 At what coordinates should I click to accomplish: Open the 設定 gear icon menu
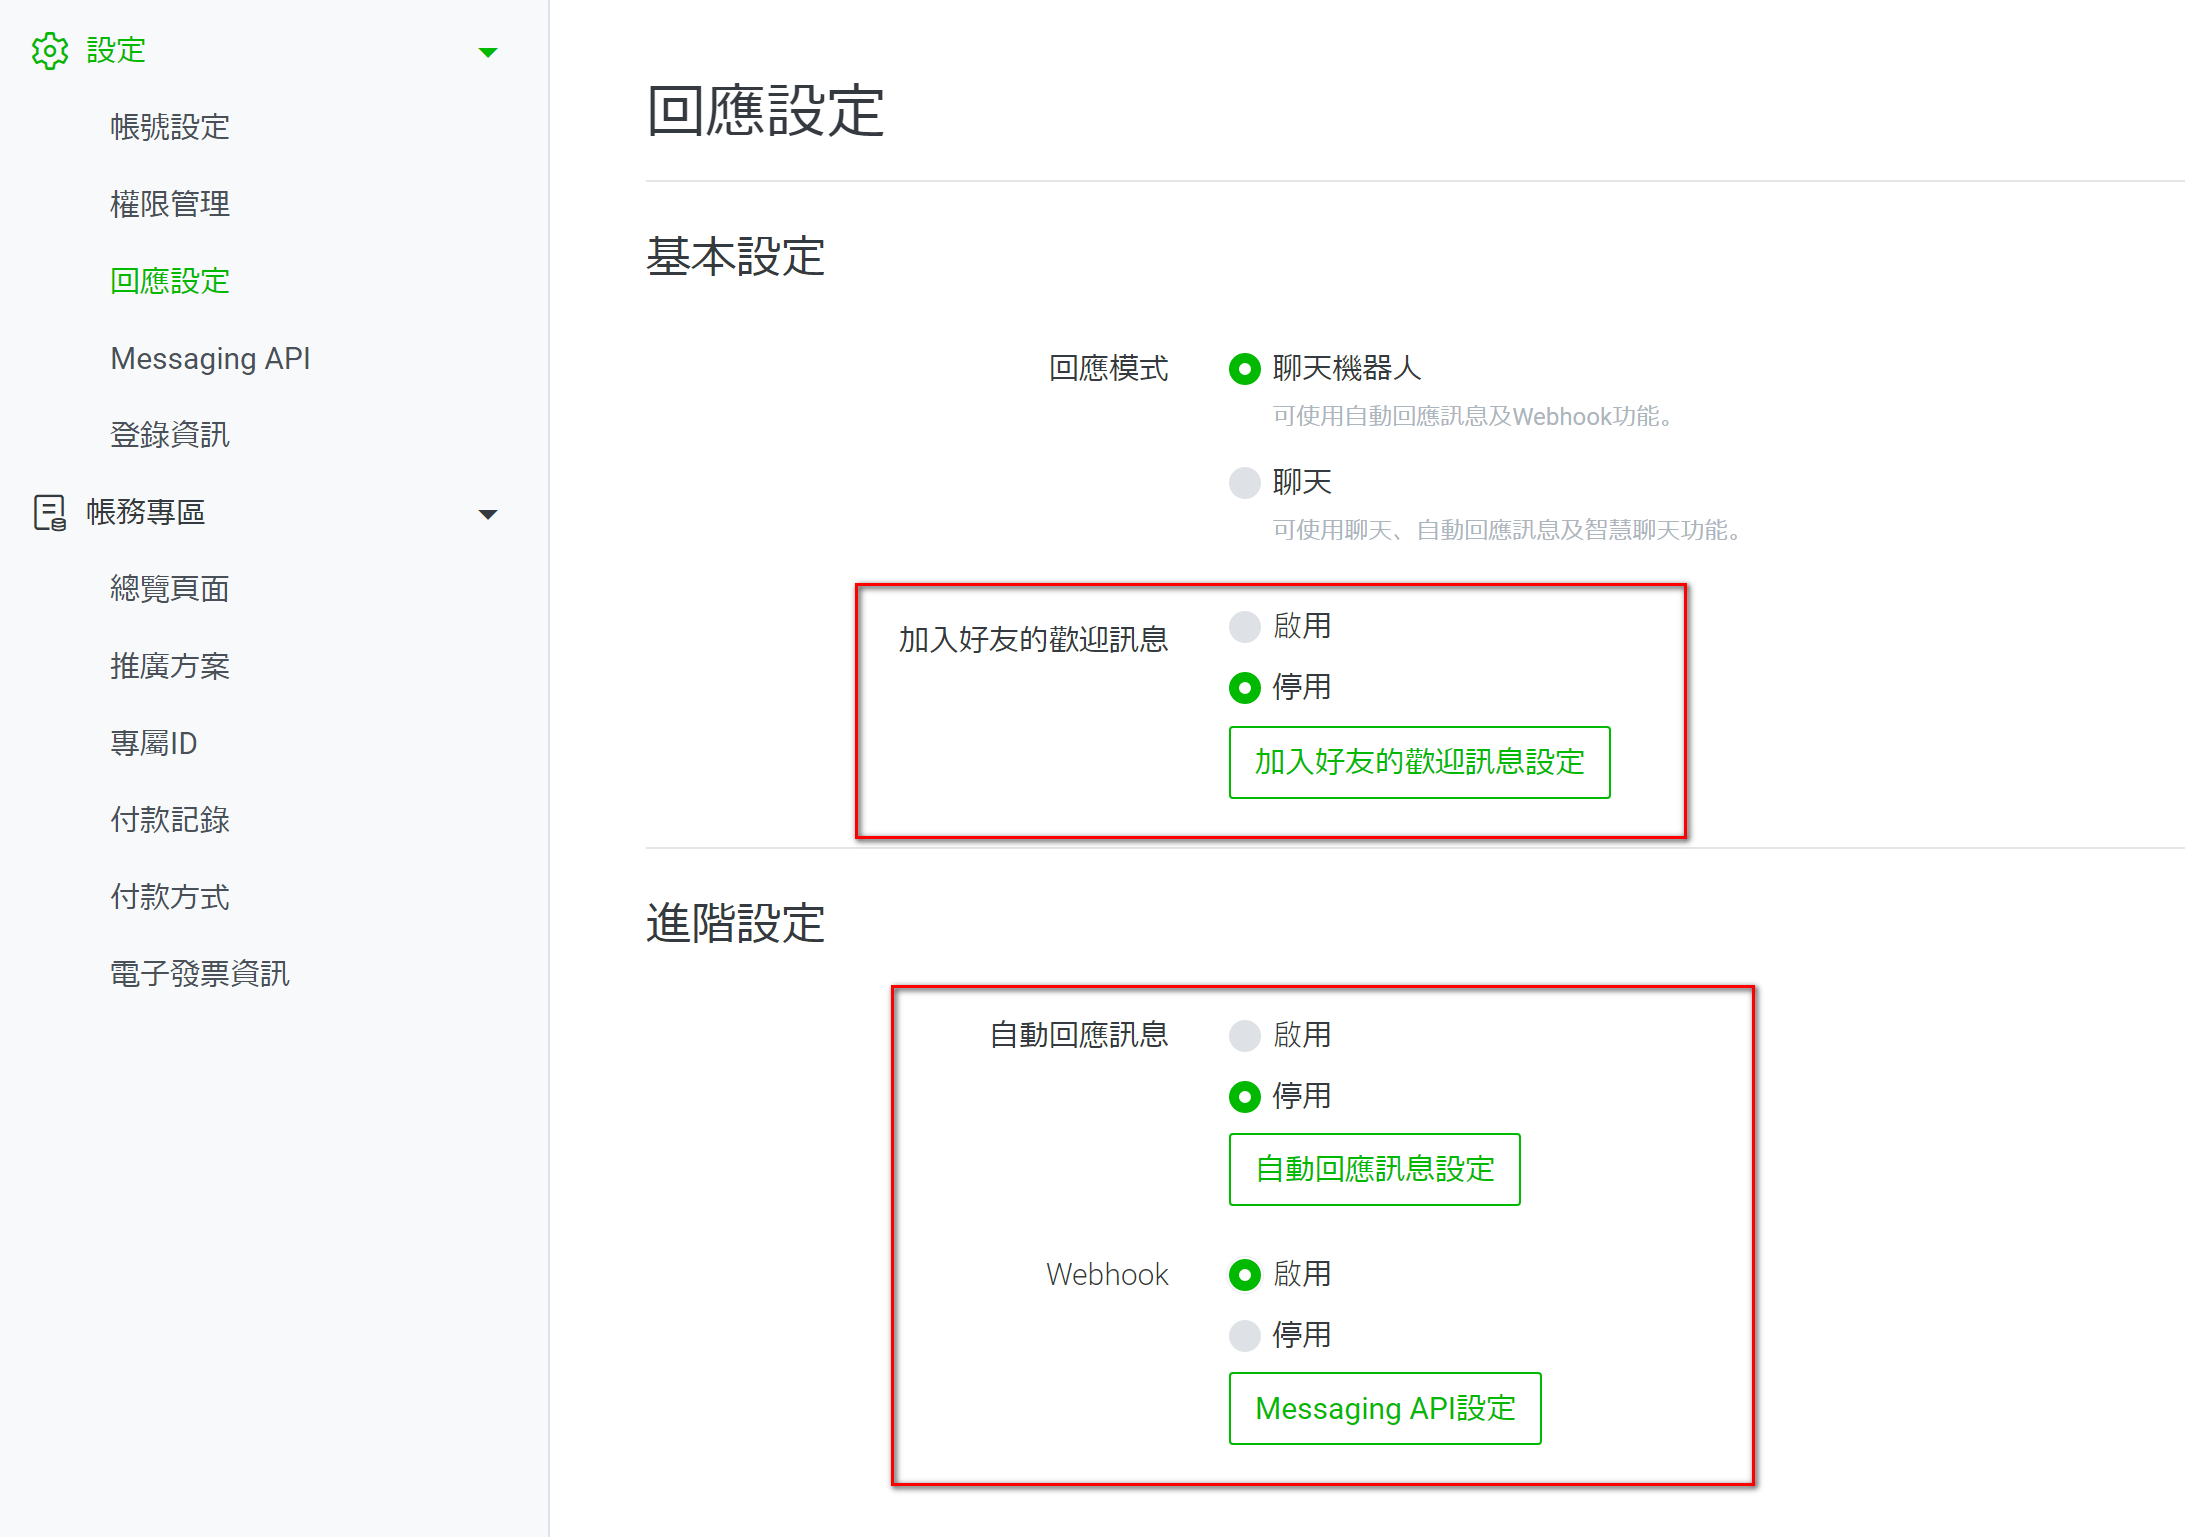(x=49, y=50)
